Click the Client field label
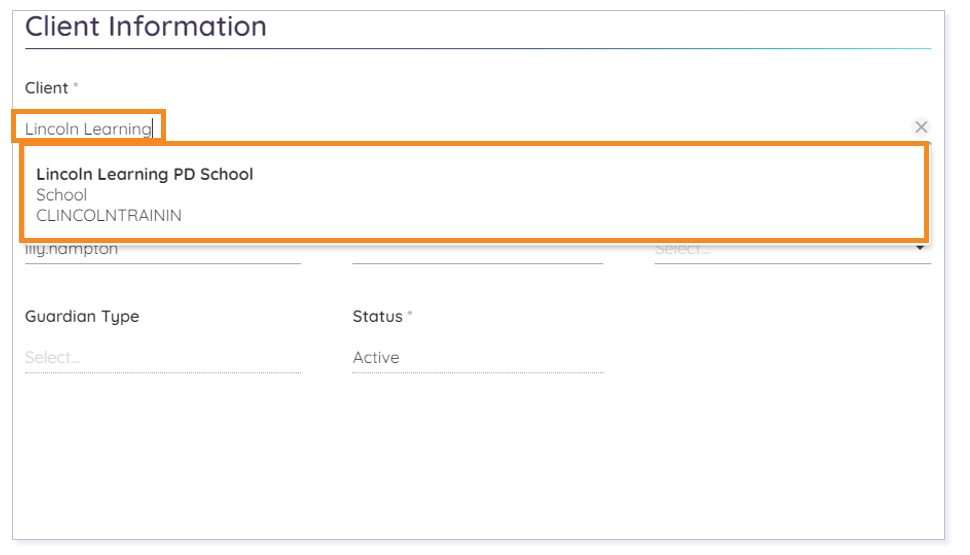This screenshot has height=555, width=970. click(46, 88)
